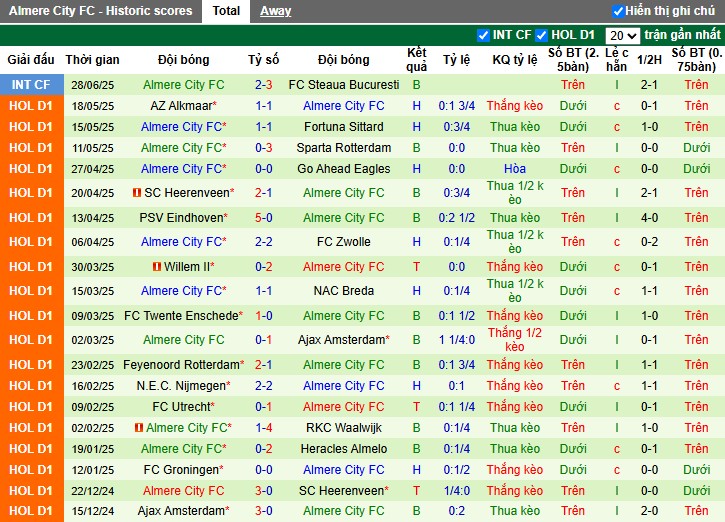Select Go Ahead Eagles team name
725x522 pixels.
pos(344,169)
